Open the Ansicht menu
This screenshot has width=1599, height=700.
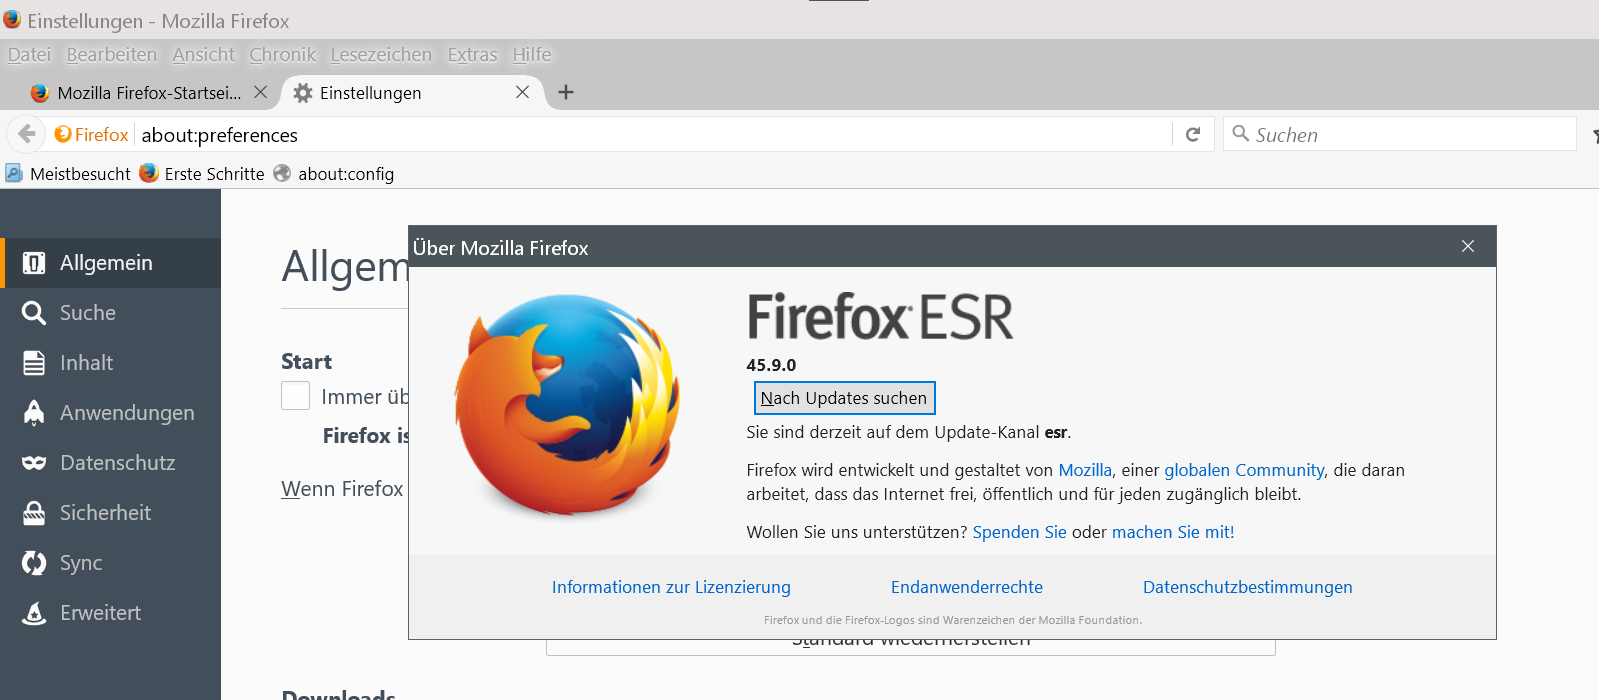(203, 54)
